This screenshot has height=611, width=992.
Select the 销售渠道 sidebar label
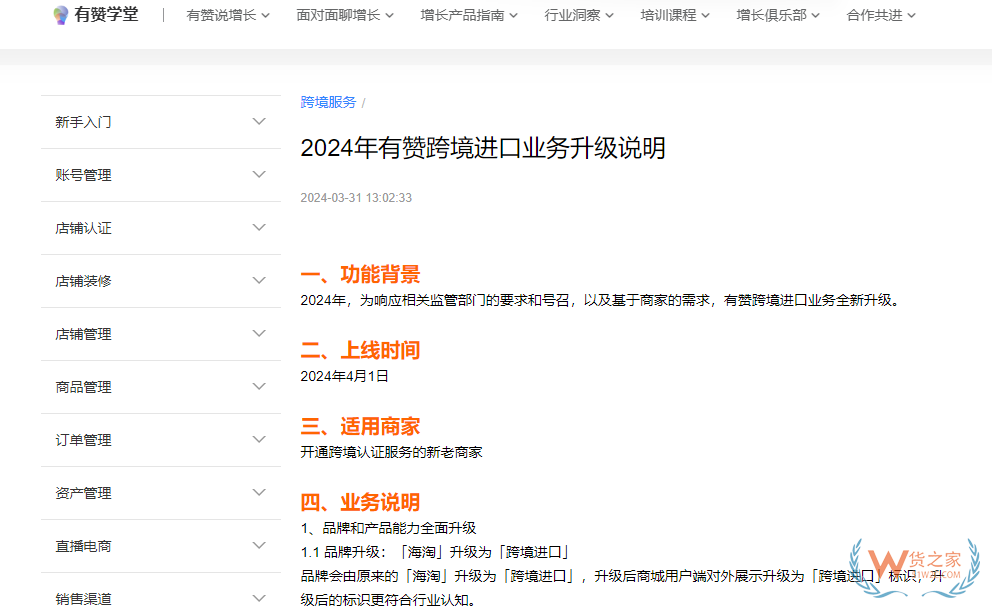[x=84, y=599]
